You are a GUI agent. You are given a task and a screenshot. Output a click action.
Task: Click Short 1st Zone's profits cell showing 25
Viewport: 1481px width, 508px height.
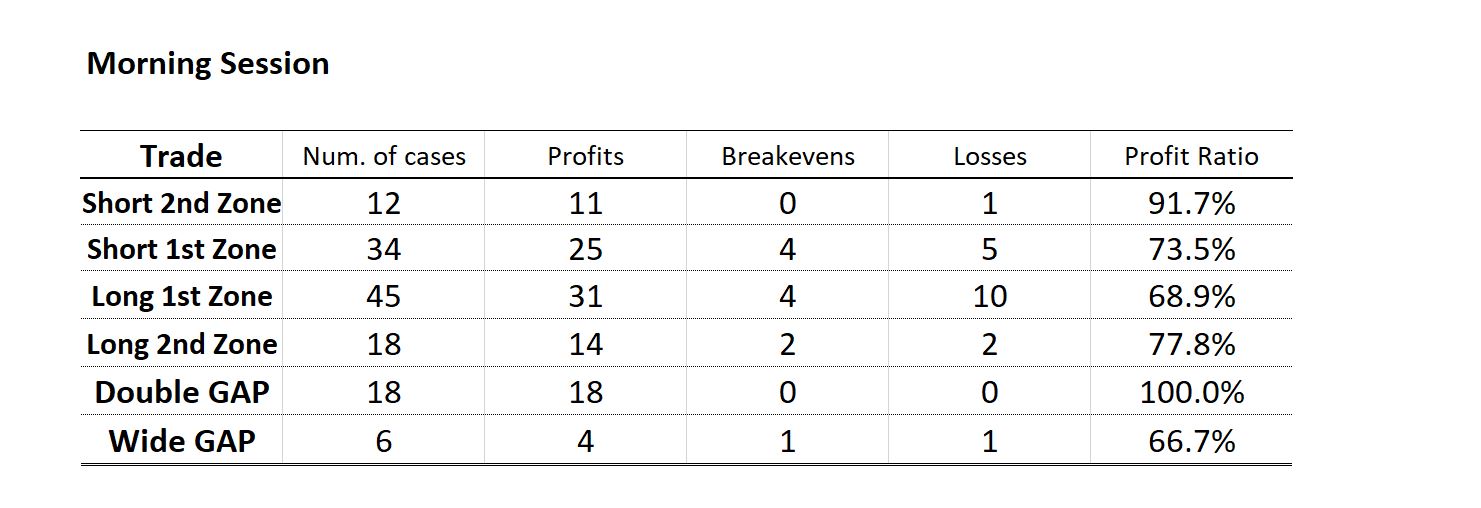pos(585,249)
